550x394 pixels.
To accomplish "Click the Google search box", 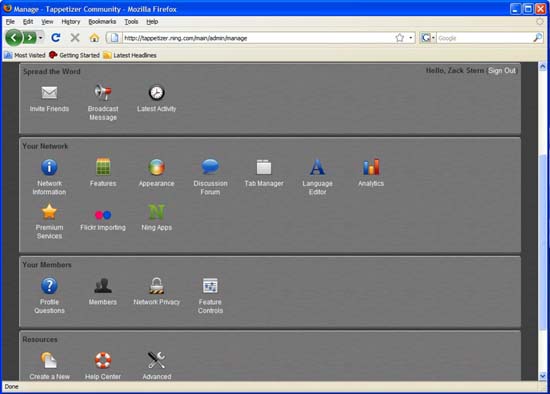I will (x=484, y=38).
